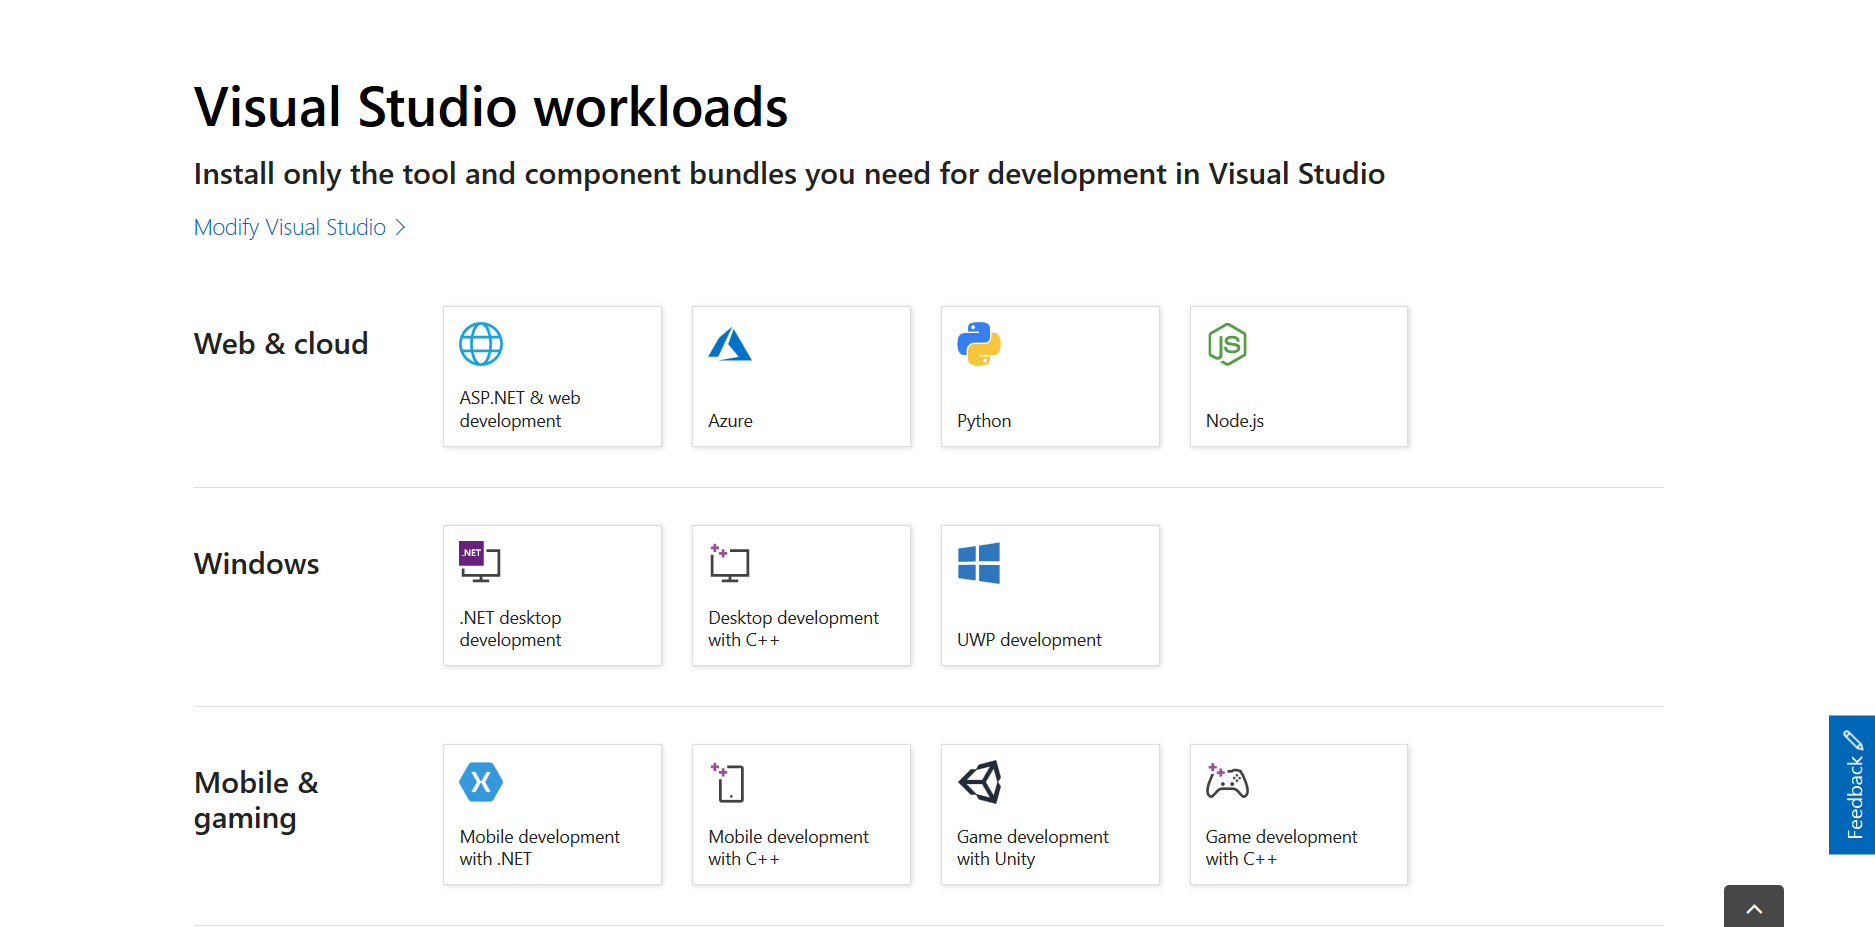Image resolution: width=1875 pixels, height=927 pixels.
Task: Select the Python workload icon
Action: coord(979,344)
